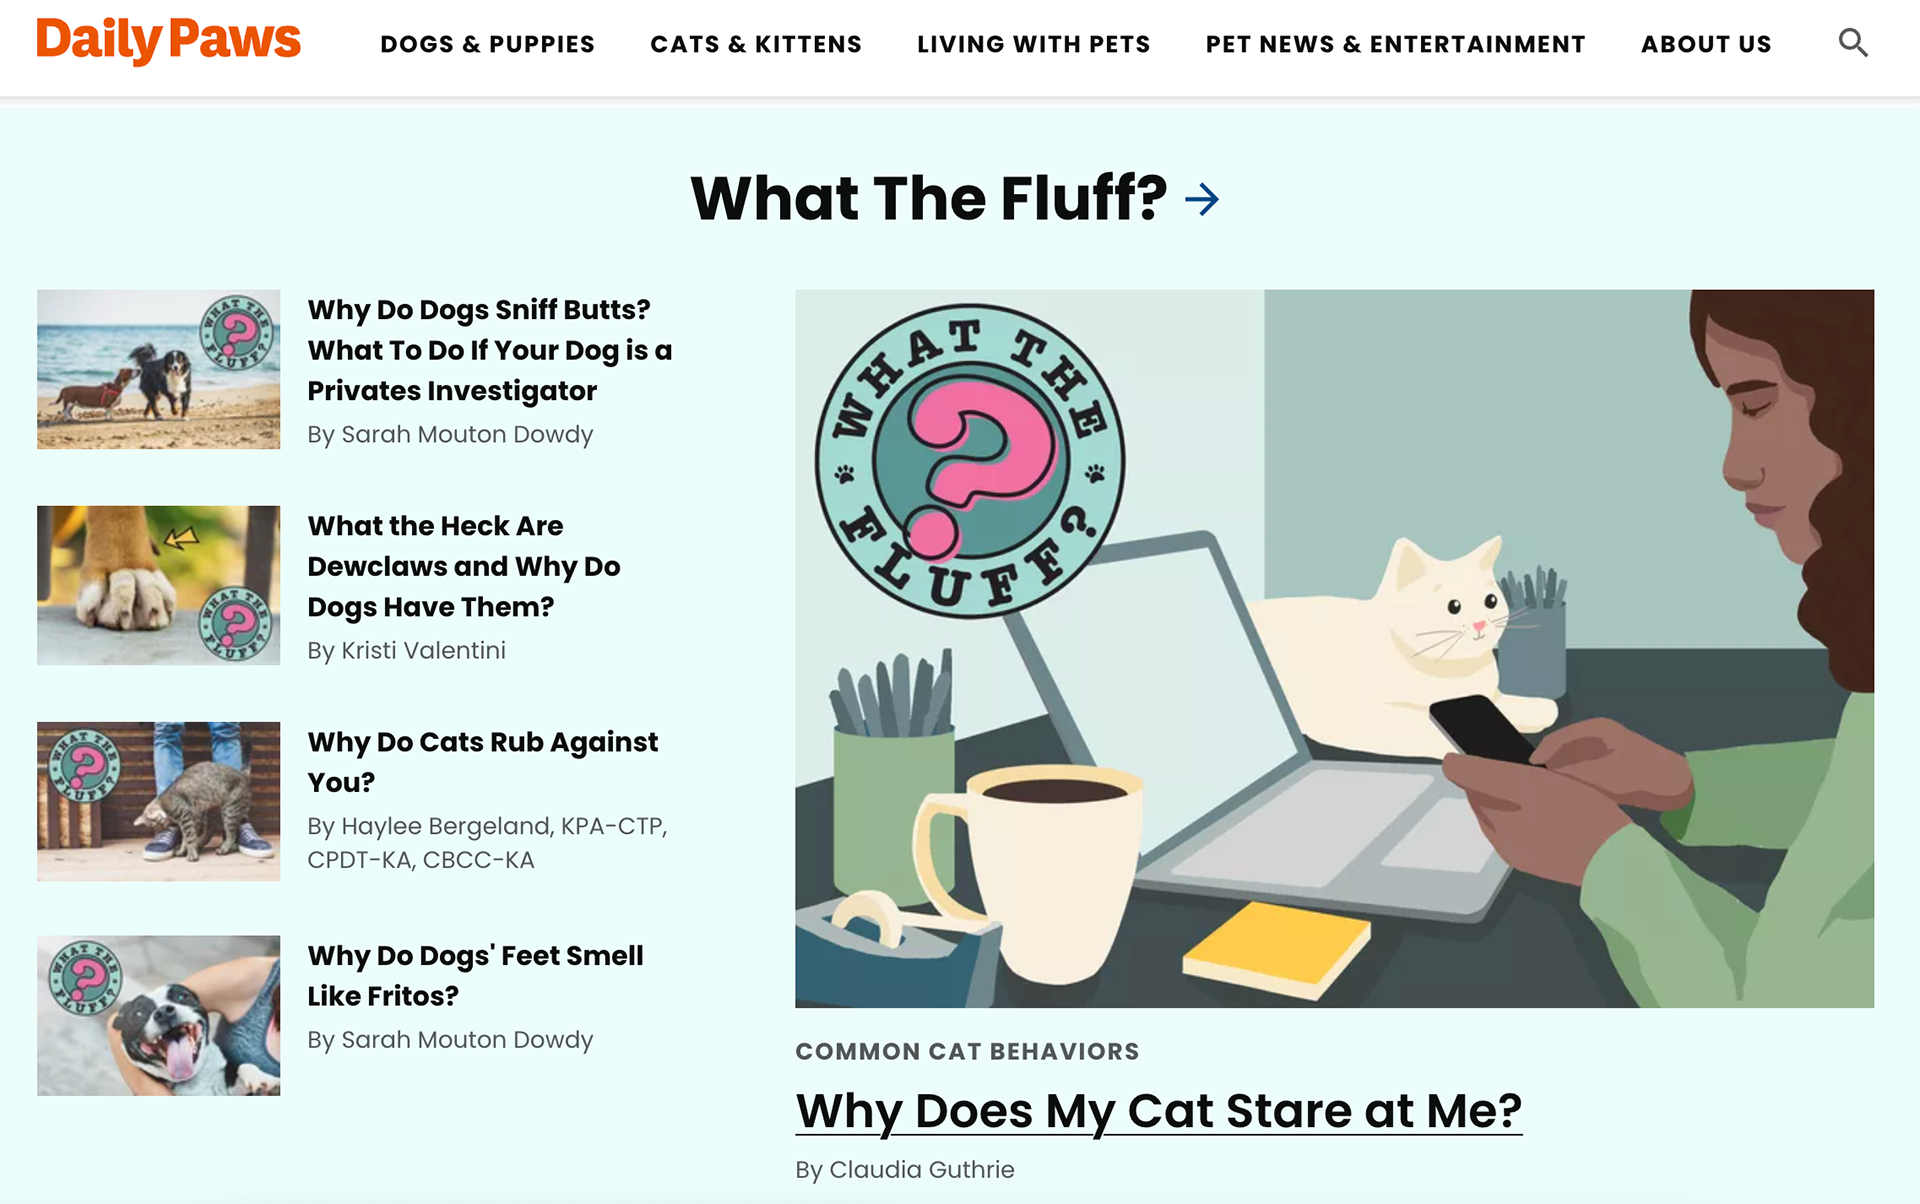This screenshot has width=1920, height=1204.
Task: Go to the About Us page
Action: tap(1706, 44)
